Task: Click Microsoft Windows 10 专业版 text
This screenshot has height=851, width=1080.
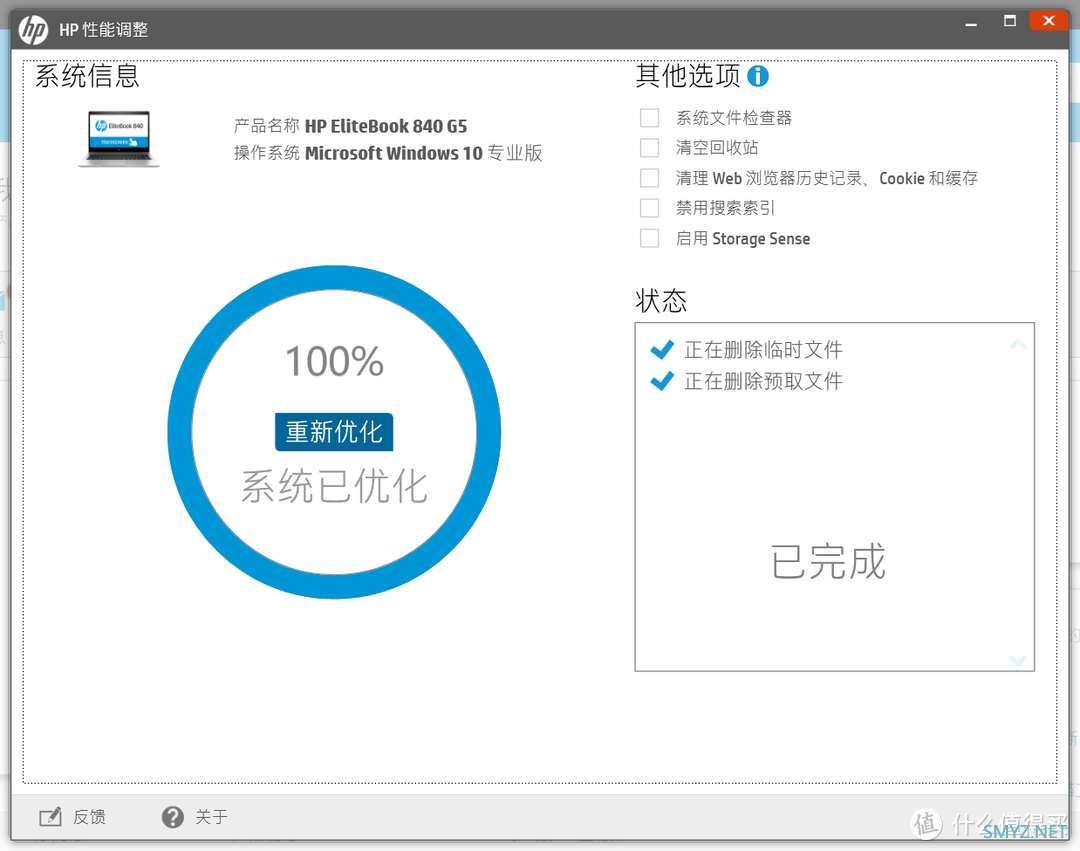Action: pyautogui.click(x=424, y=153)
